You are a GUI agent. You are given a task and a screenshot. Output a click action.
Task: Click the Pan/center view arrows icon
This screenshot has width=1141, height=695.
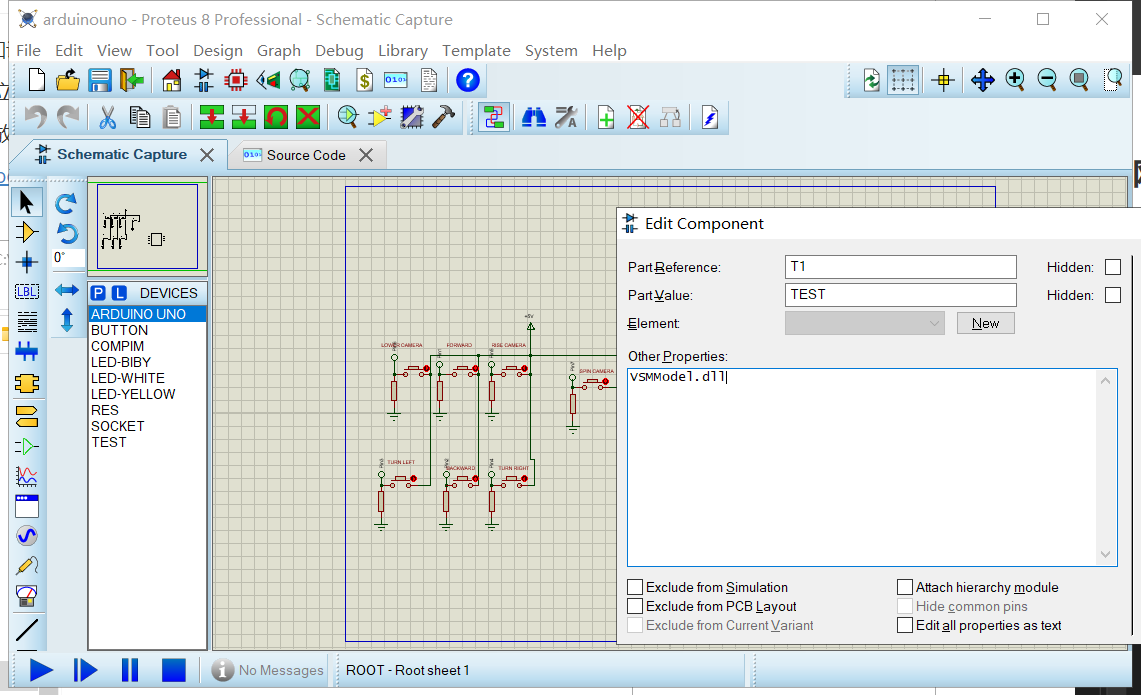coord(982,80)
